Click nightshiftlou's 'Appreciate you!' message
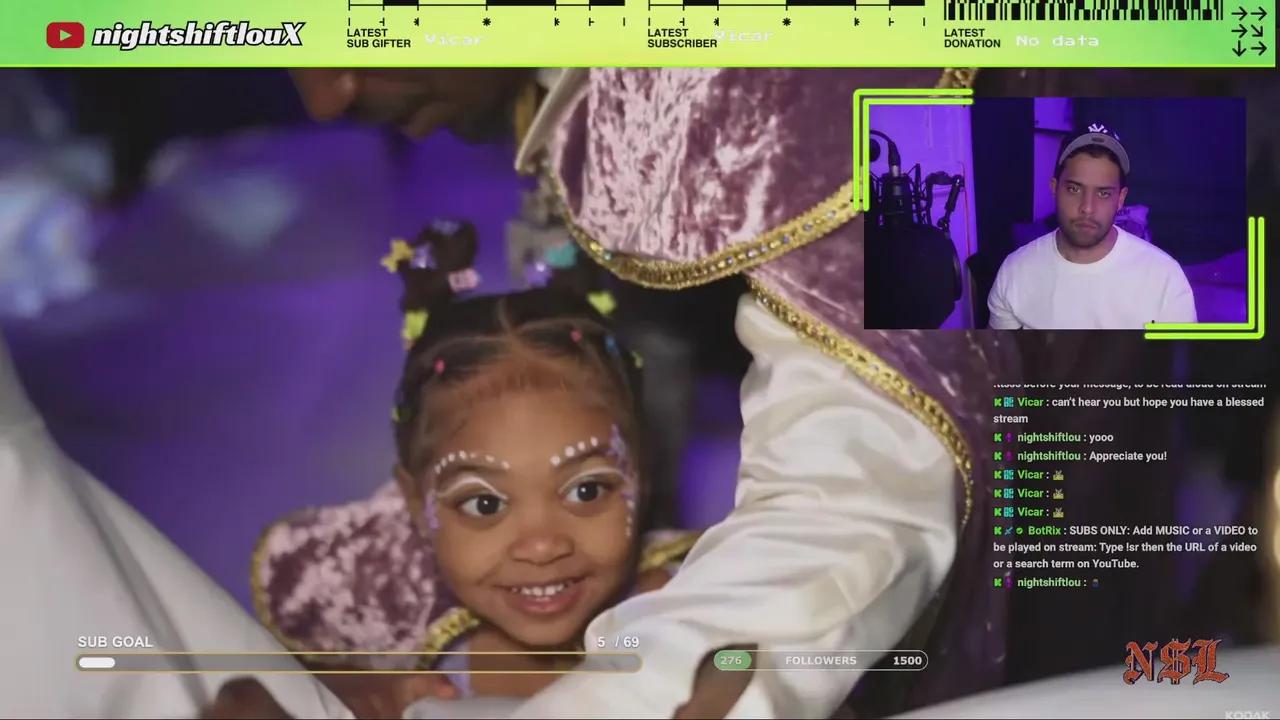The image size is (1280, 720). 1127,456
